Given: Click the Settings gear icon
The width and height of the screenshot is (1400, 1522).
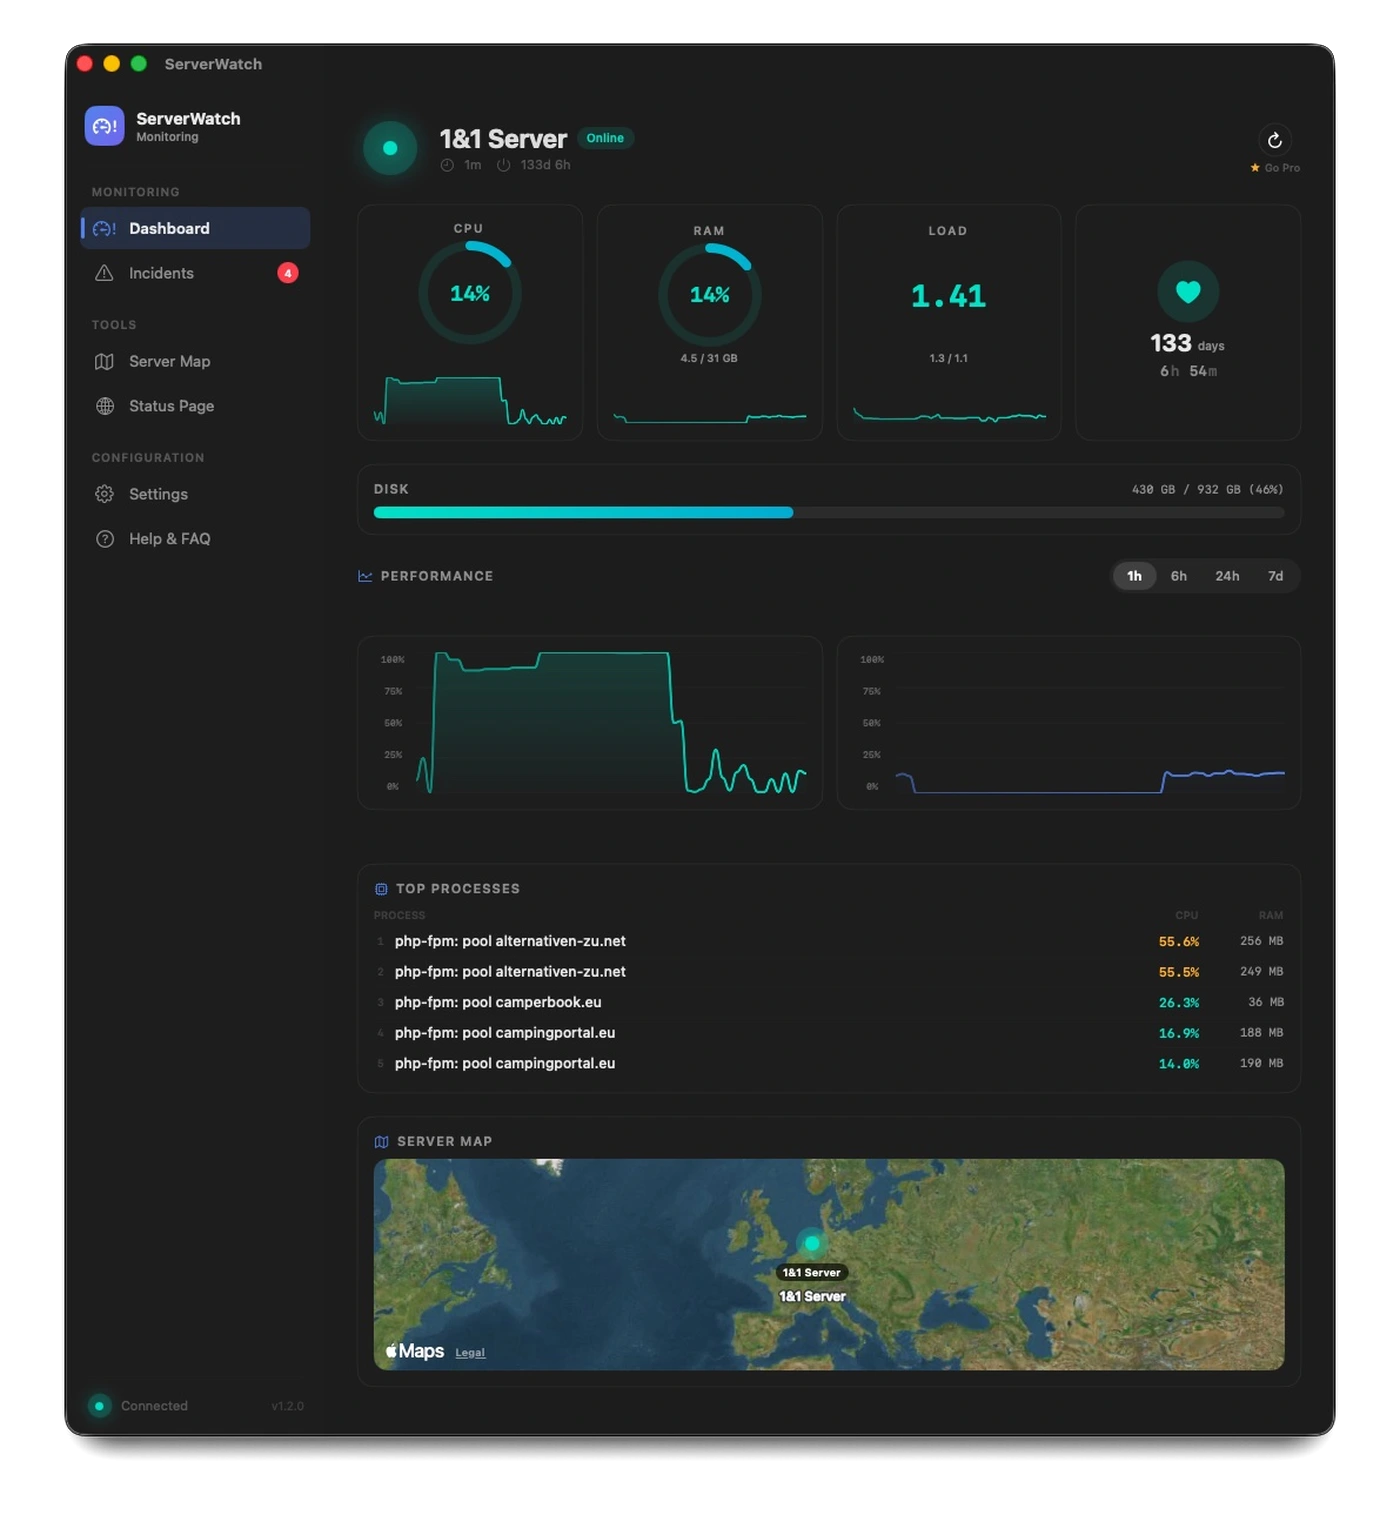Looking at the screenshot, I should tap(105, 494).
